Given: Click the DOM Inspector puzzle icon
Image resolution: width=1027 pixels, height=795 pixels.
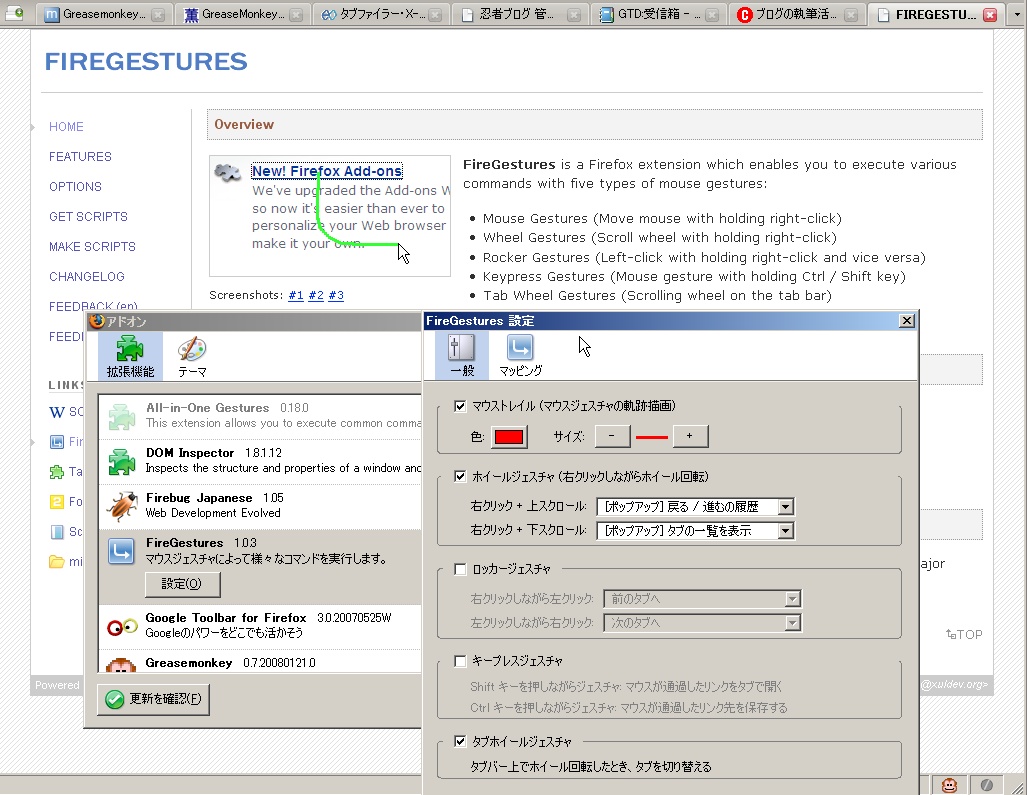Looking at the screenshot, I should click(x=122, y=461).
